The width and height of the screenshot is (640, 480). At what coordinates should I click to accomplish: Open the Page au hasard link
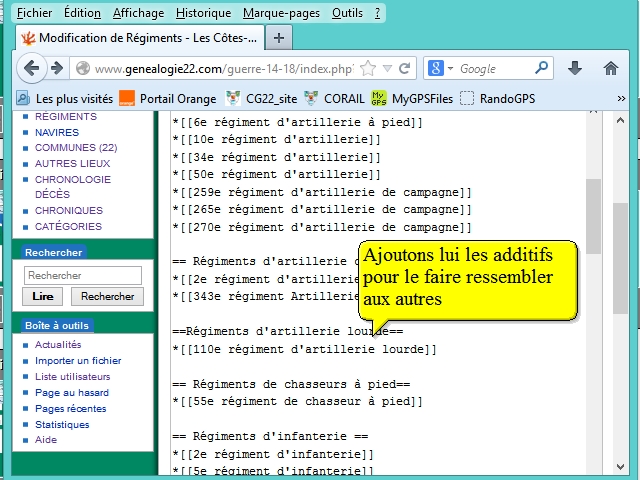click(72, 393)
